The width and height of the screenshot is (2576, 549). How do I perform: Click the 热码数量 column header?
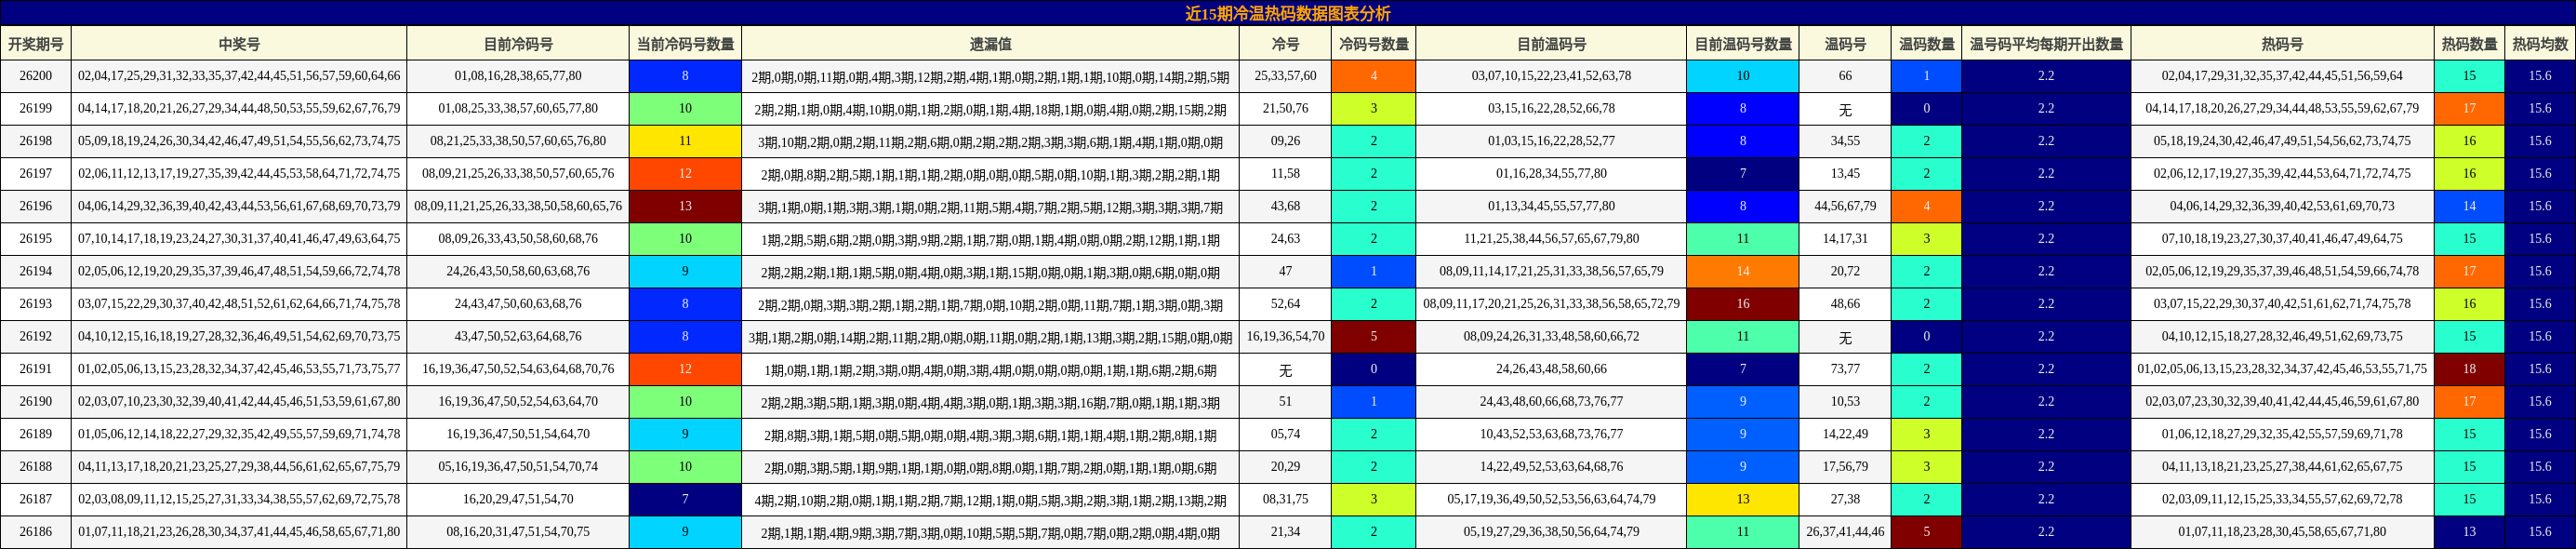pos(2469,44)
